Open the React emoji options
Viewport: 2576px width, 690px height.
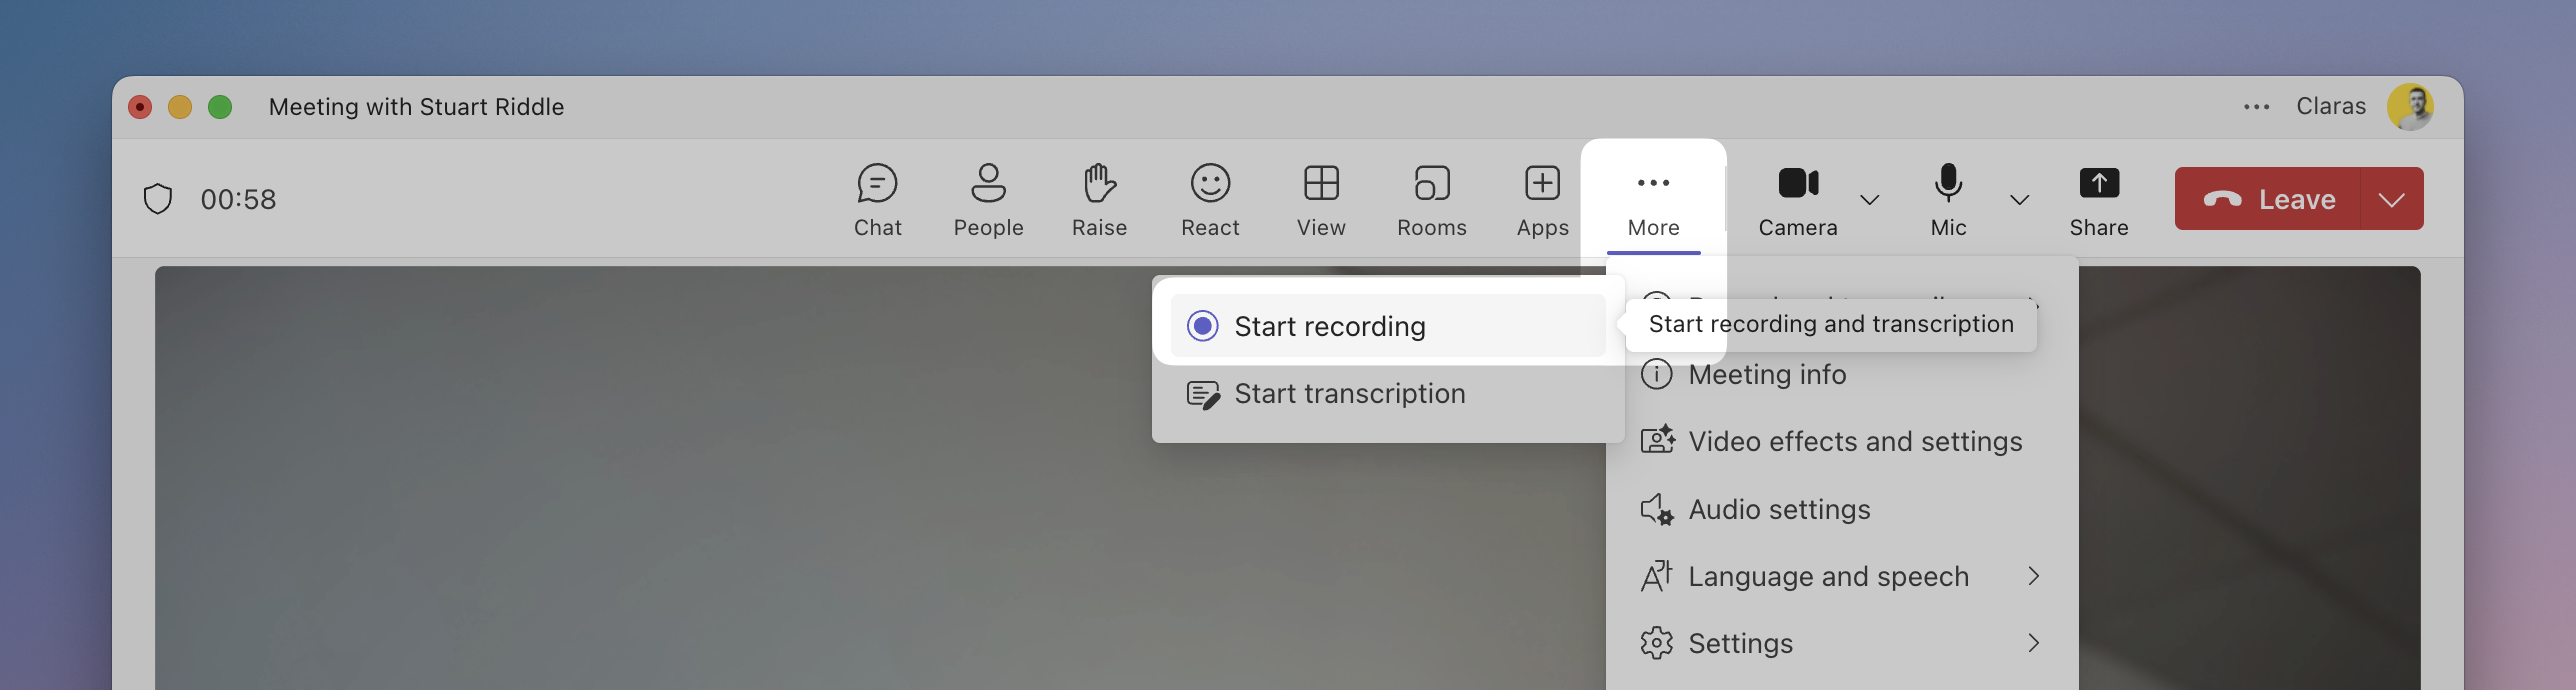1210,200
